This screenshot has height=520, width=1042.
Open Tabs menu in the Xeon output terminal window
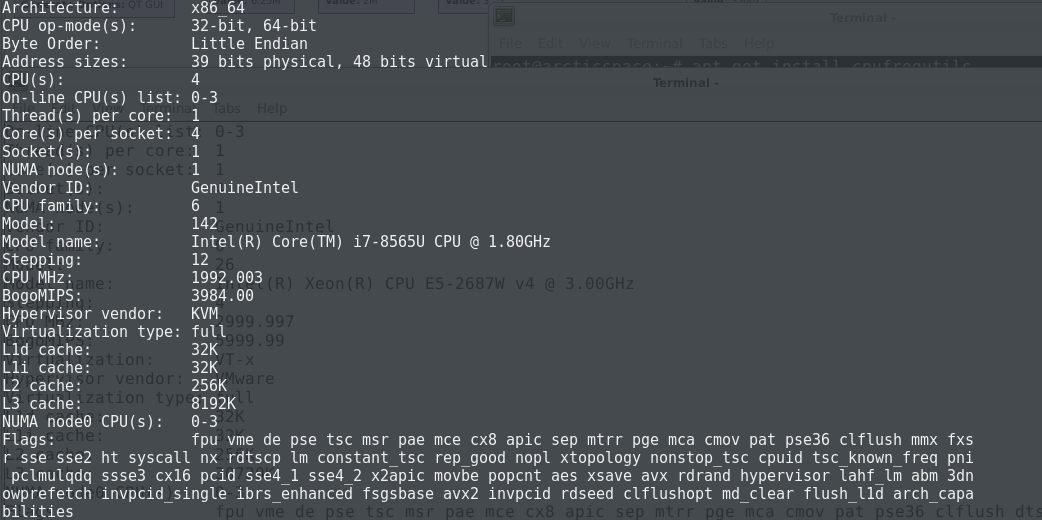[227, 108]
